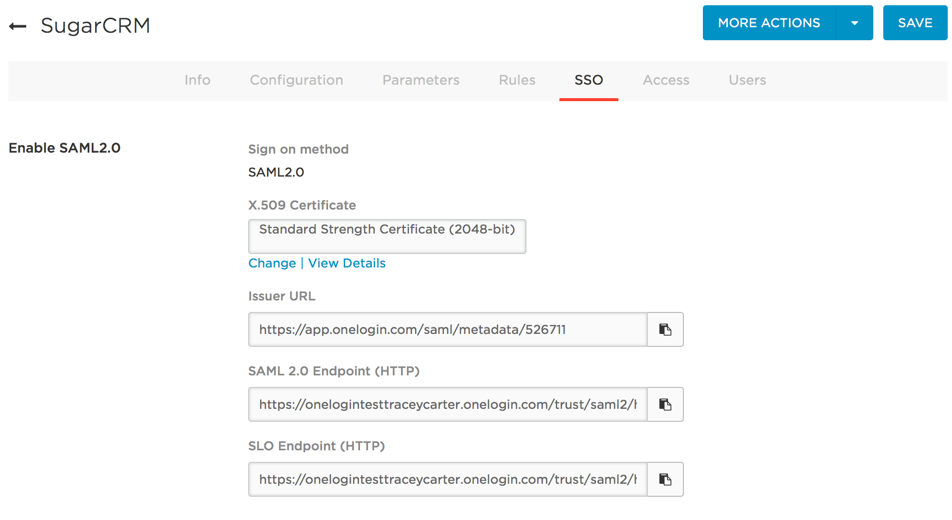Click the SSO tab
Viewport: 952px width, 520px height.
(588, 80)
